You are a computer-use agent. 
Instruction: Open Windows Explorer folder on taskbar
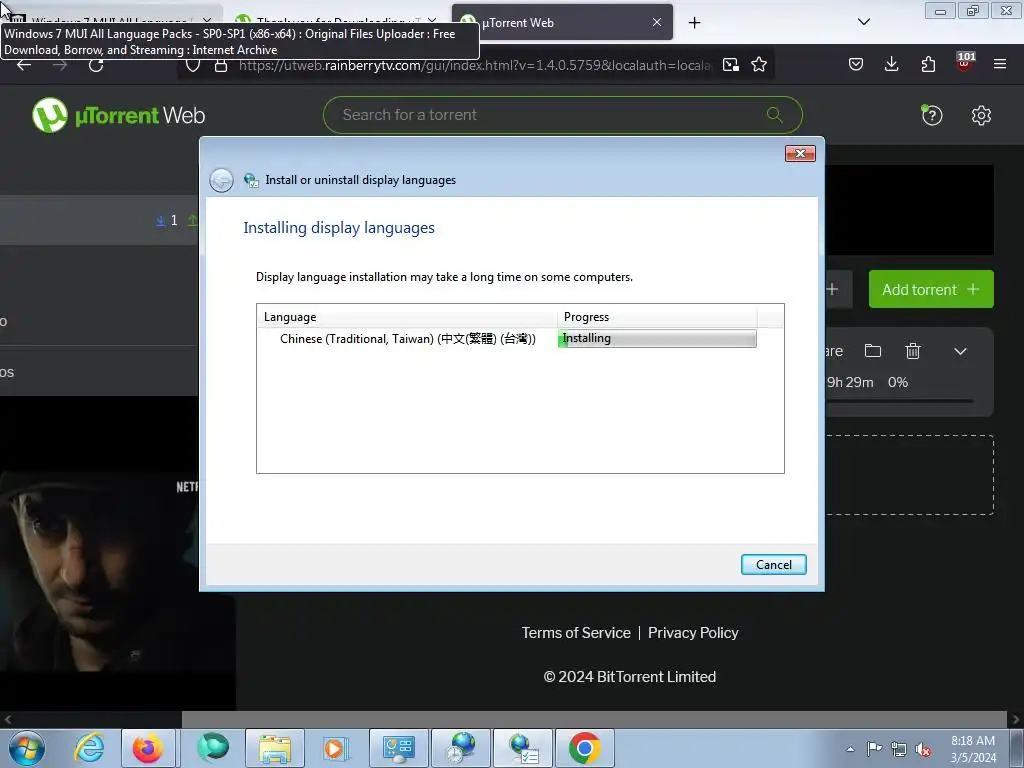275,748
